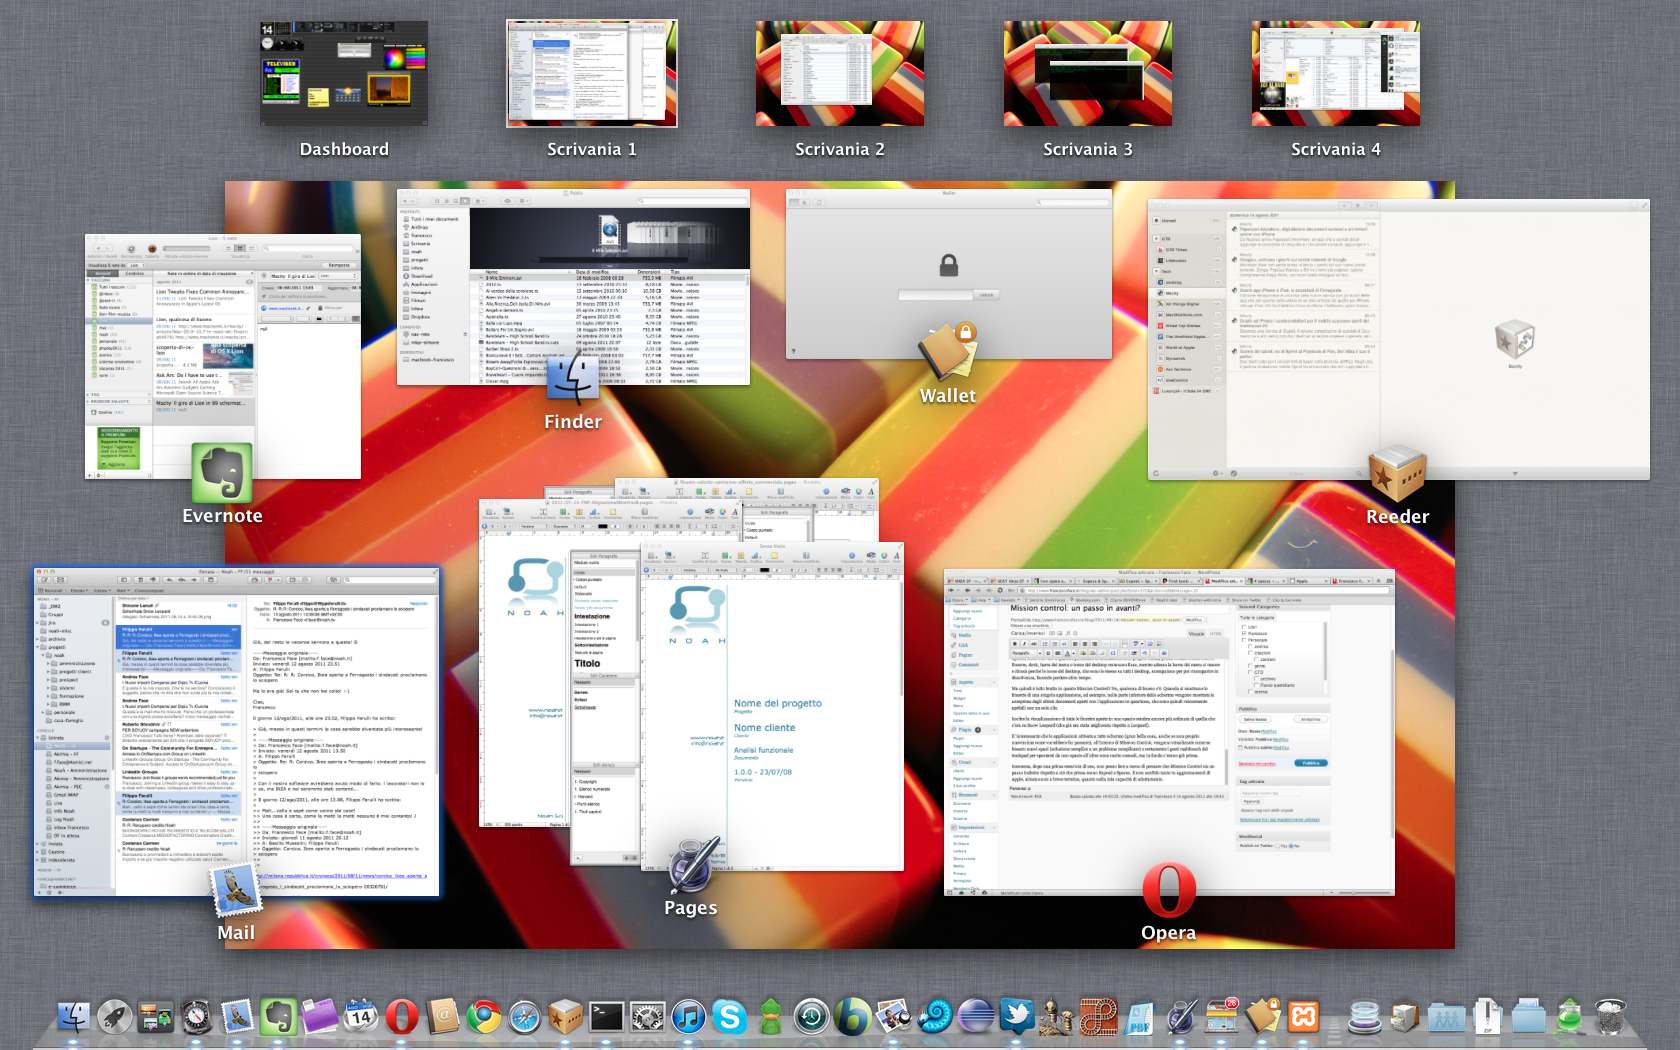Click the Evernote elephant icon badge
The image size is (1680, 1050).
(x=221, y=473)
